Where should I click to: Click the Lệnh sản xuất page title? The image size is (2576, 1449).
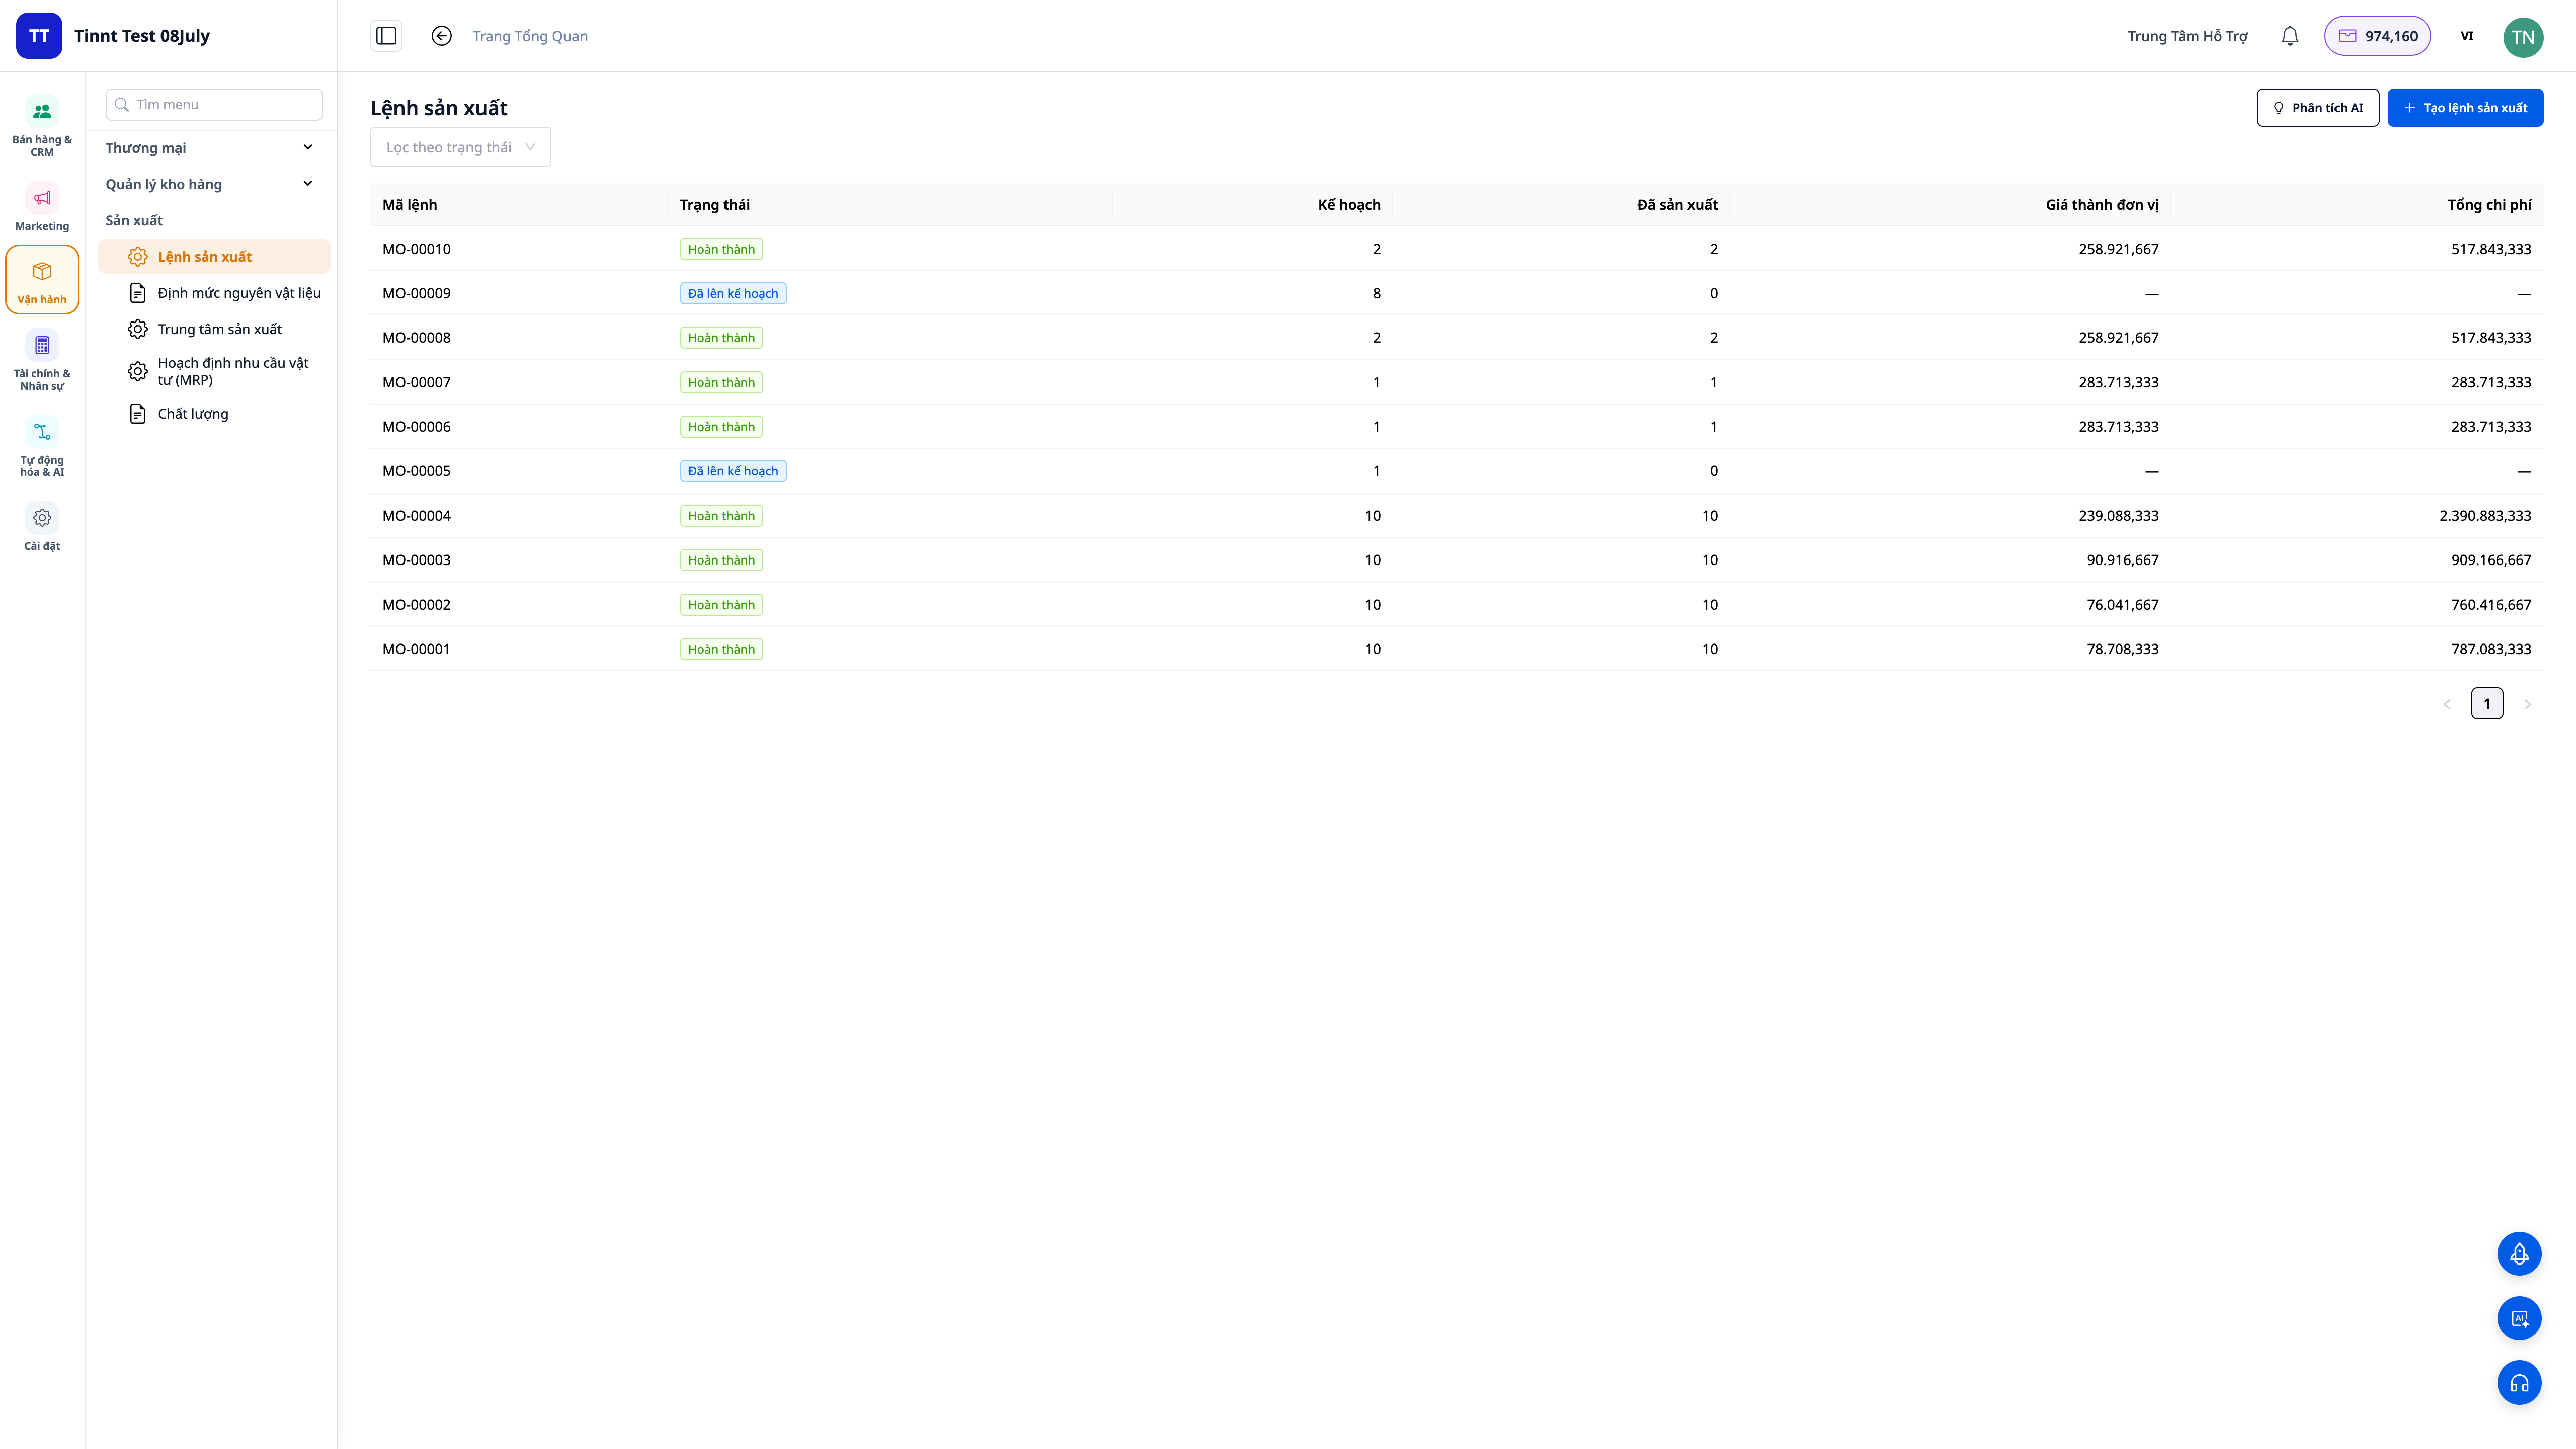pyautogui.click(x=439, y=108)
